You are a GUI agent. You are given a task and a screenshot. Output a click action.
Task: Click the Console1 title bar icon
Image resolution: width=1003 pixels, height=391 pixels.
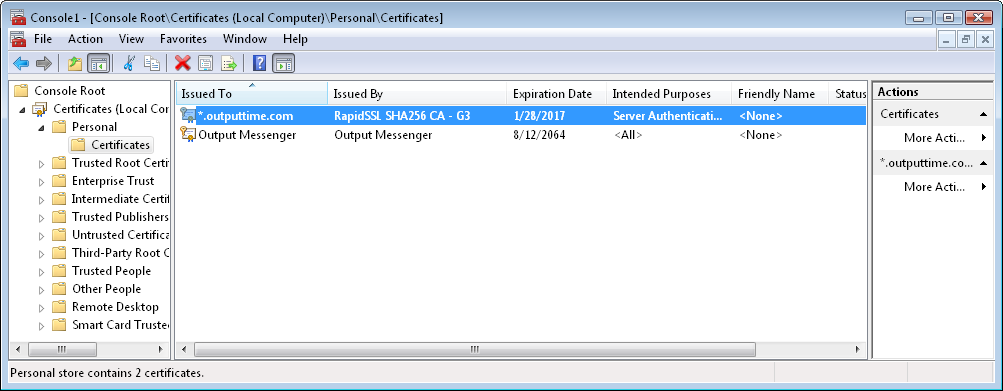[18, 18]
